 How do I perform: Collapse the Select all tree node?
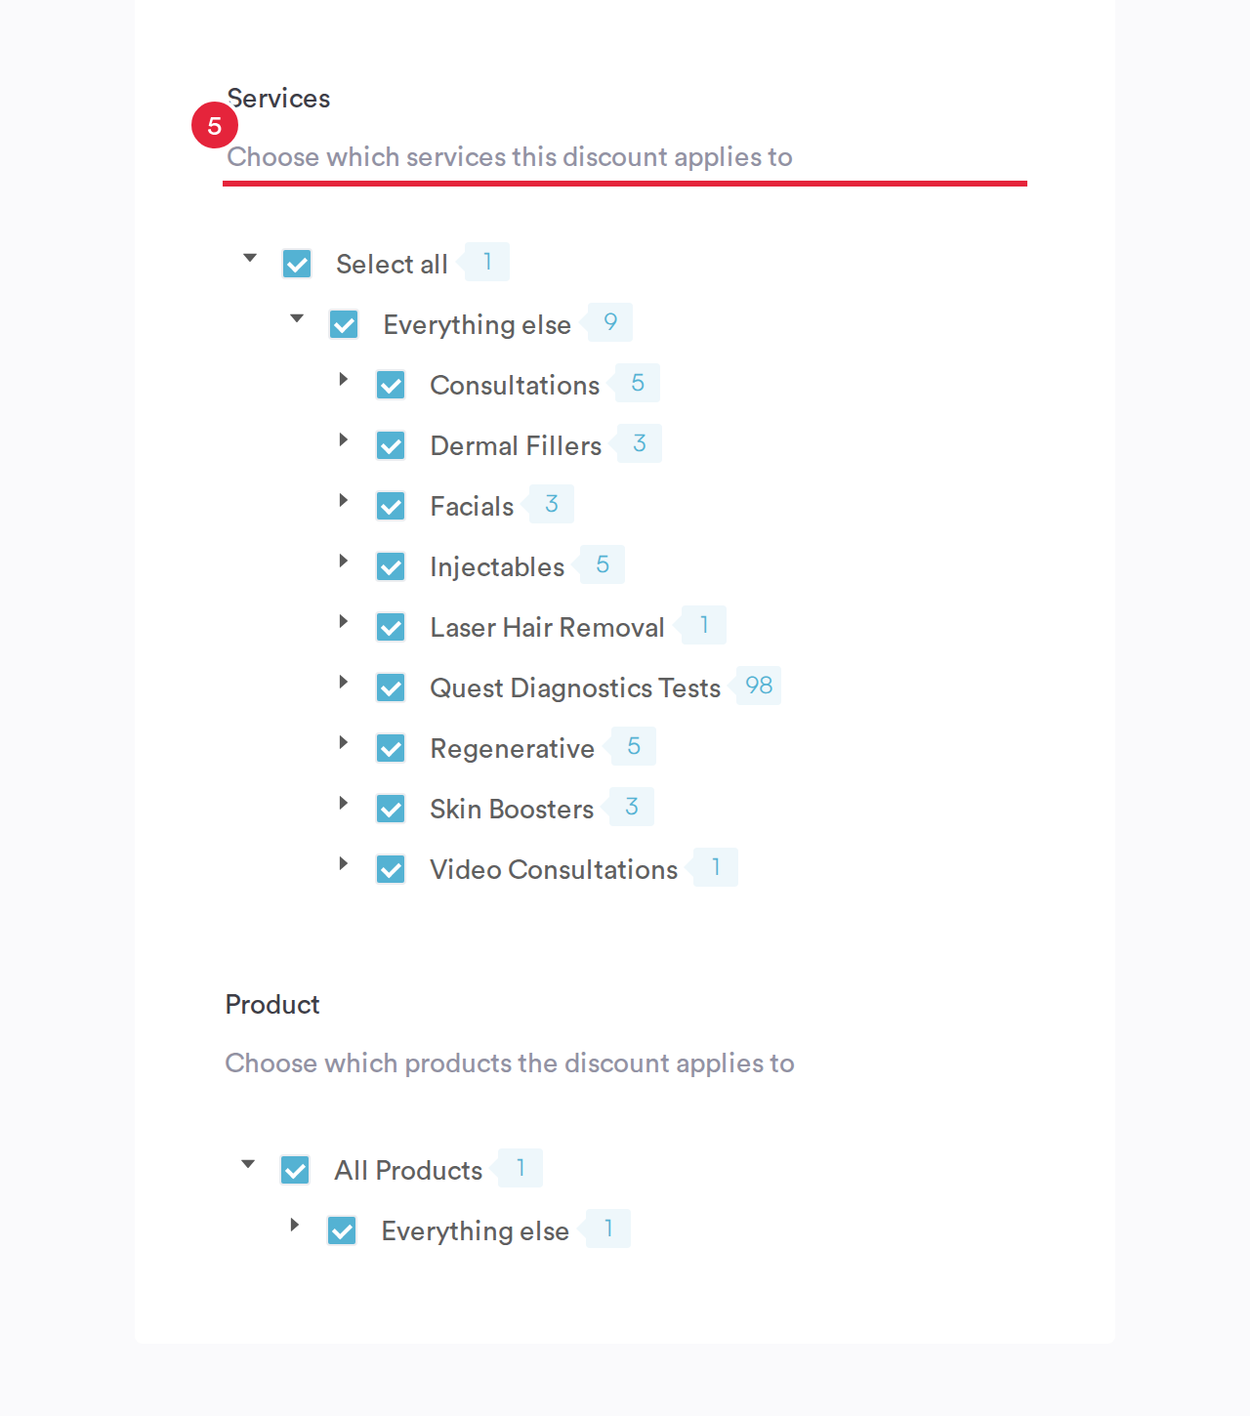tap(250, 259)
